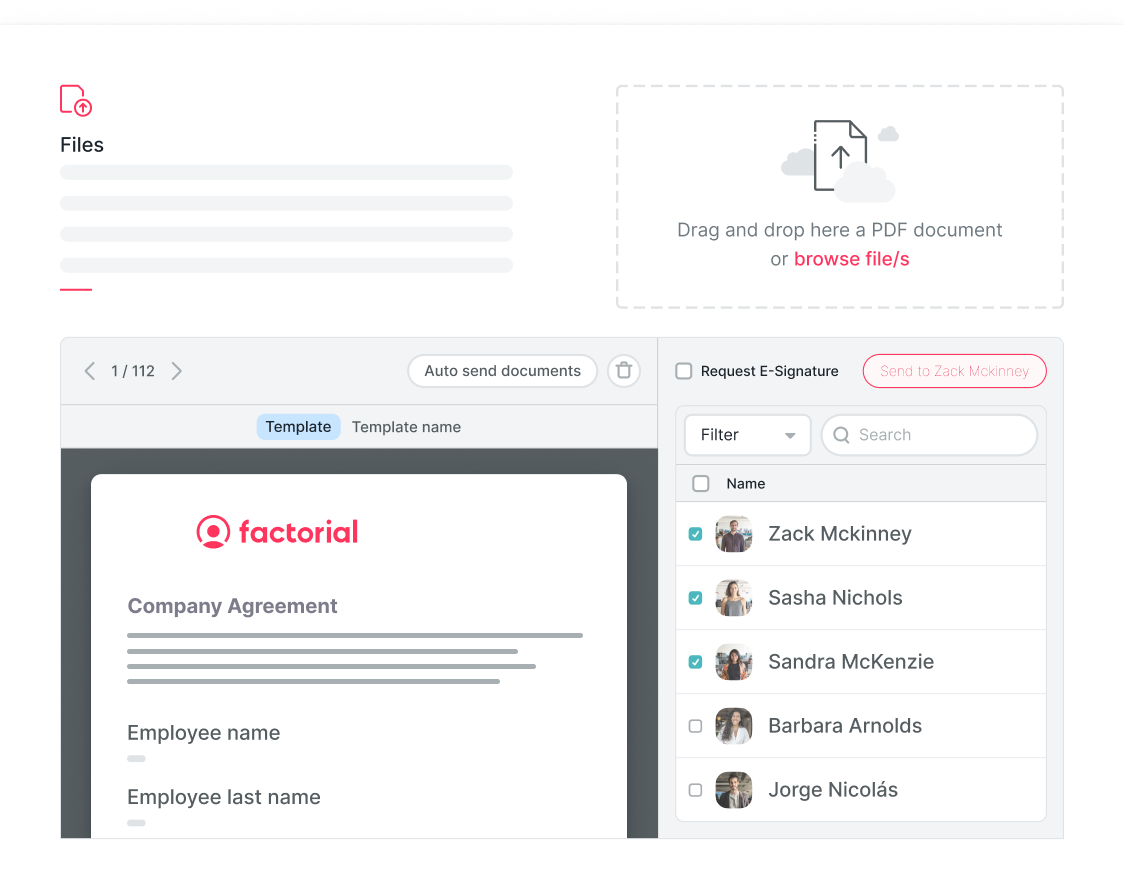Click the Employee last name field label

point(224,797)
